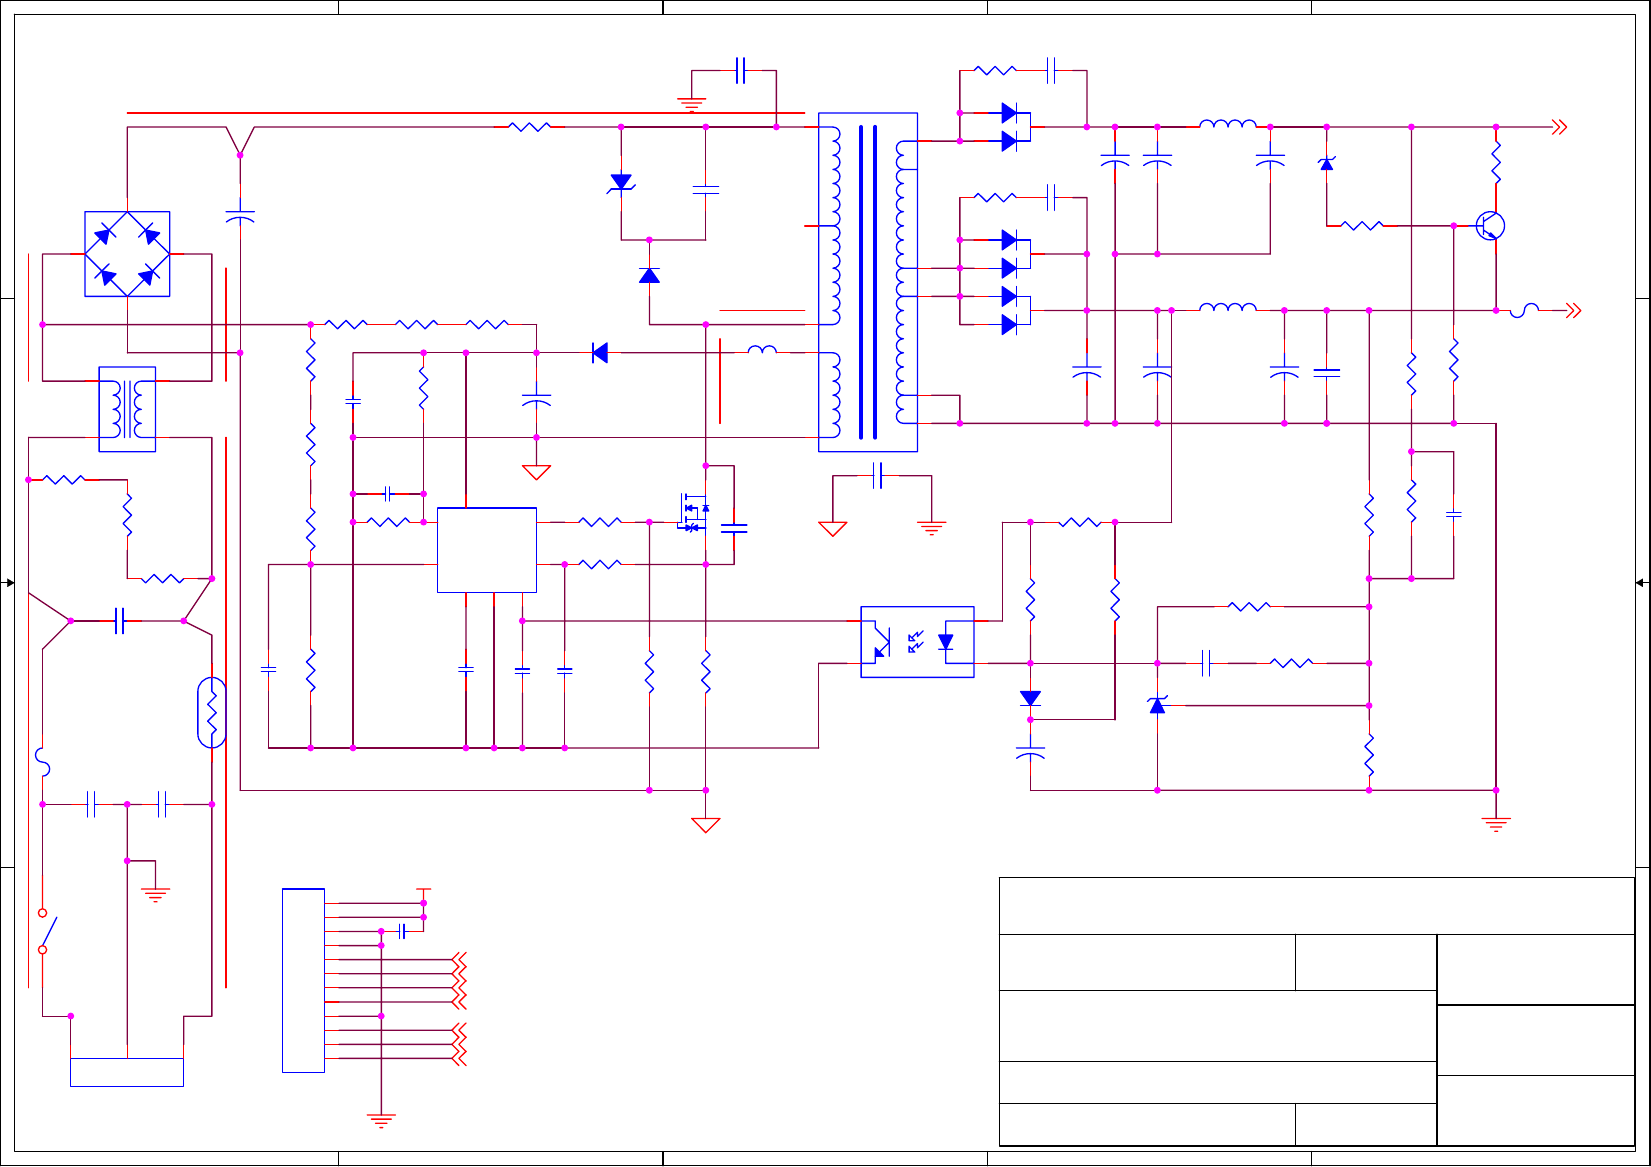Screen dimensions: 1651x1167
Task: Click the base resistor feeding the NPN transistor
Action: (x=1362, y=226)
